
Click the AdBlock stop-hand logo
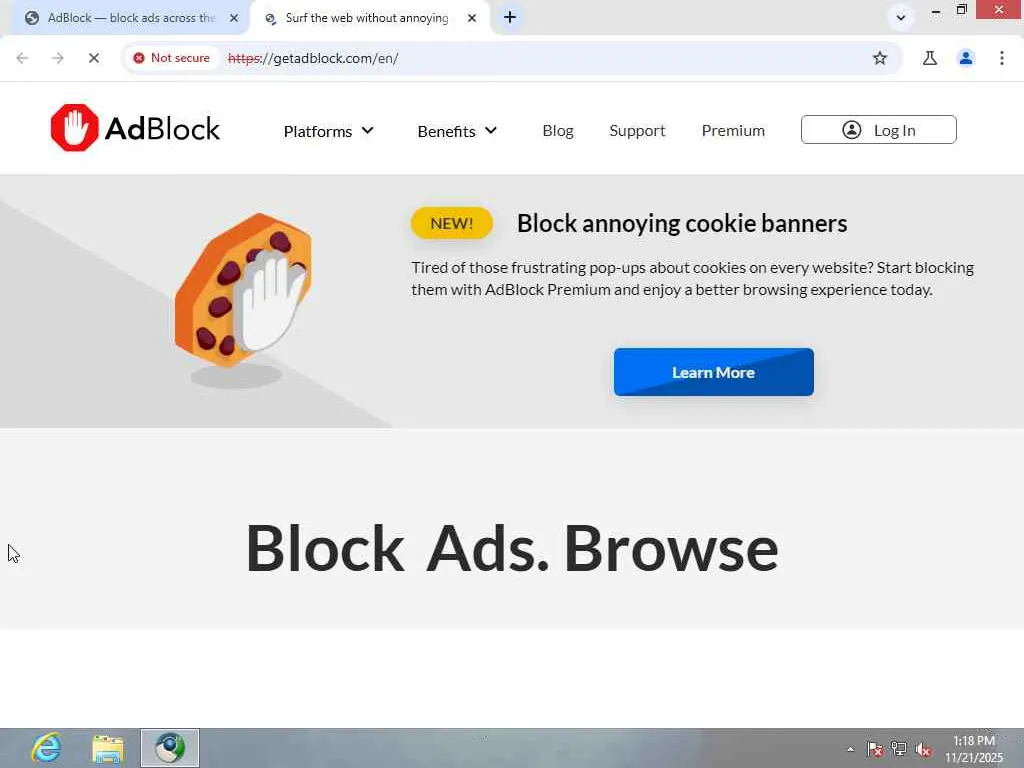click(x=74, y=128)
